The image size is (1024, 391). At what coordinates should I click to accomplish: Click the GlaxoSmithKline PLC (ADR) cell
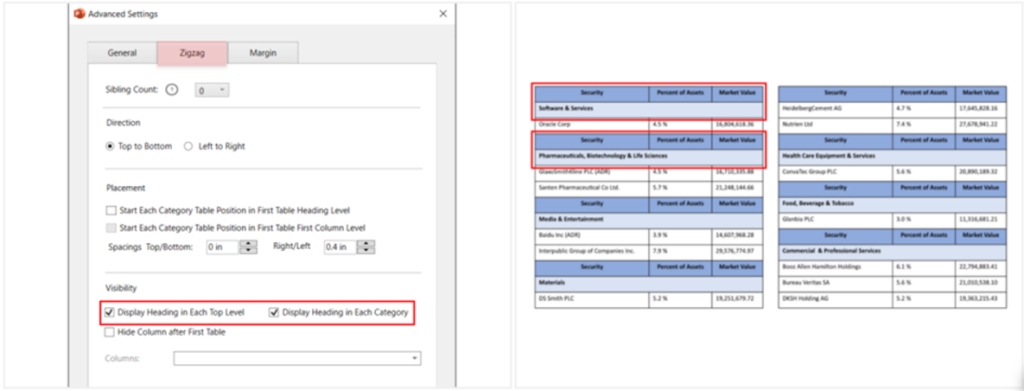[592, 172]
